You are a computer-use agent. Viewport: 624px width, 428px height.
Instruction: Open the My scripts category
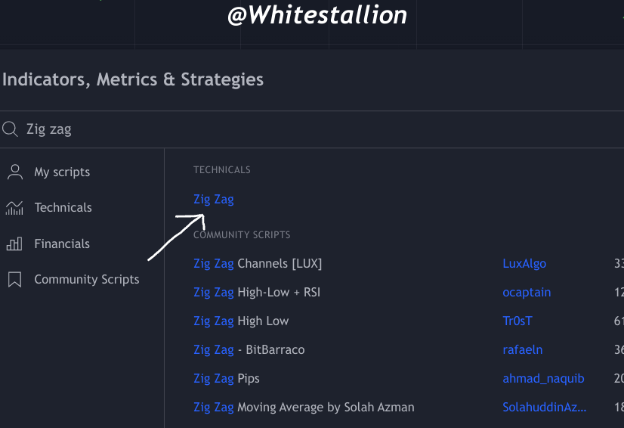point(62,172)
